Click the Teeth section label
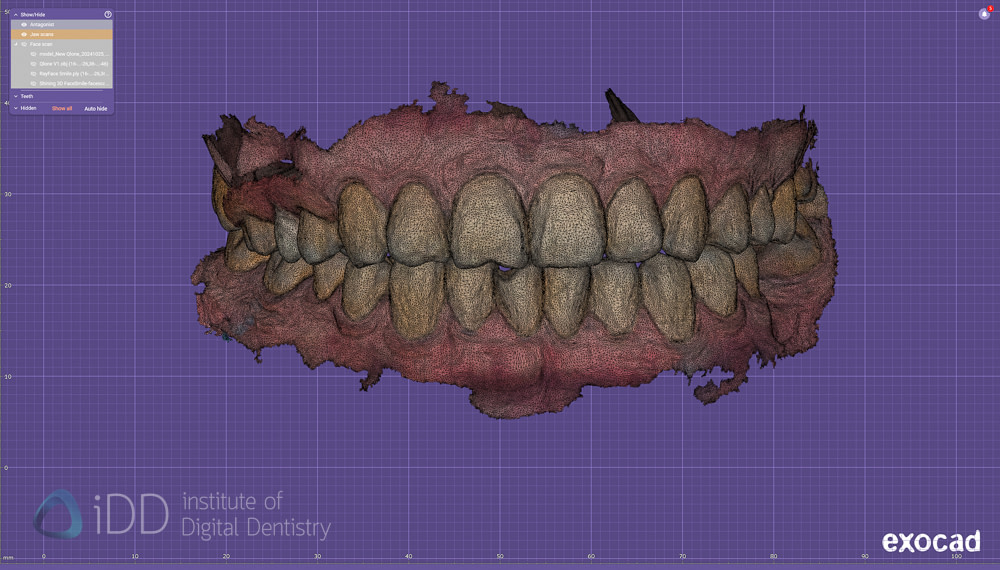The height and width of the screenshot is (570, 1000). click(x=27, y=96)
